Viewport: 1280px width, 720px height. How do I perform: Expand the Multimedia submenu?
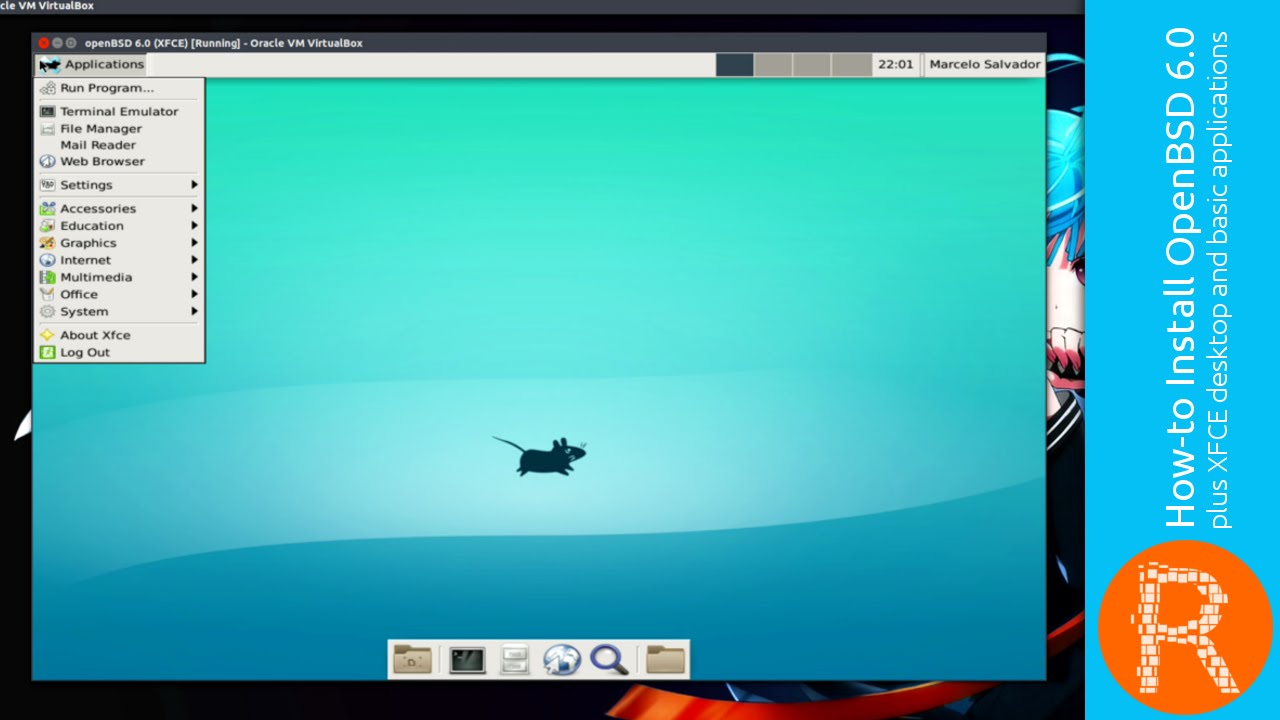point(119,277)
